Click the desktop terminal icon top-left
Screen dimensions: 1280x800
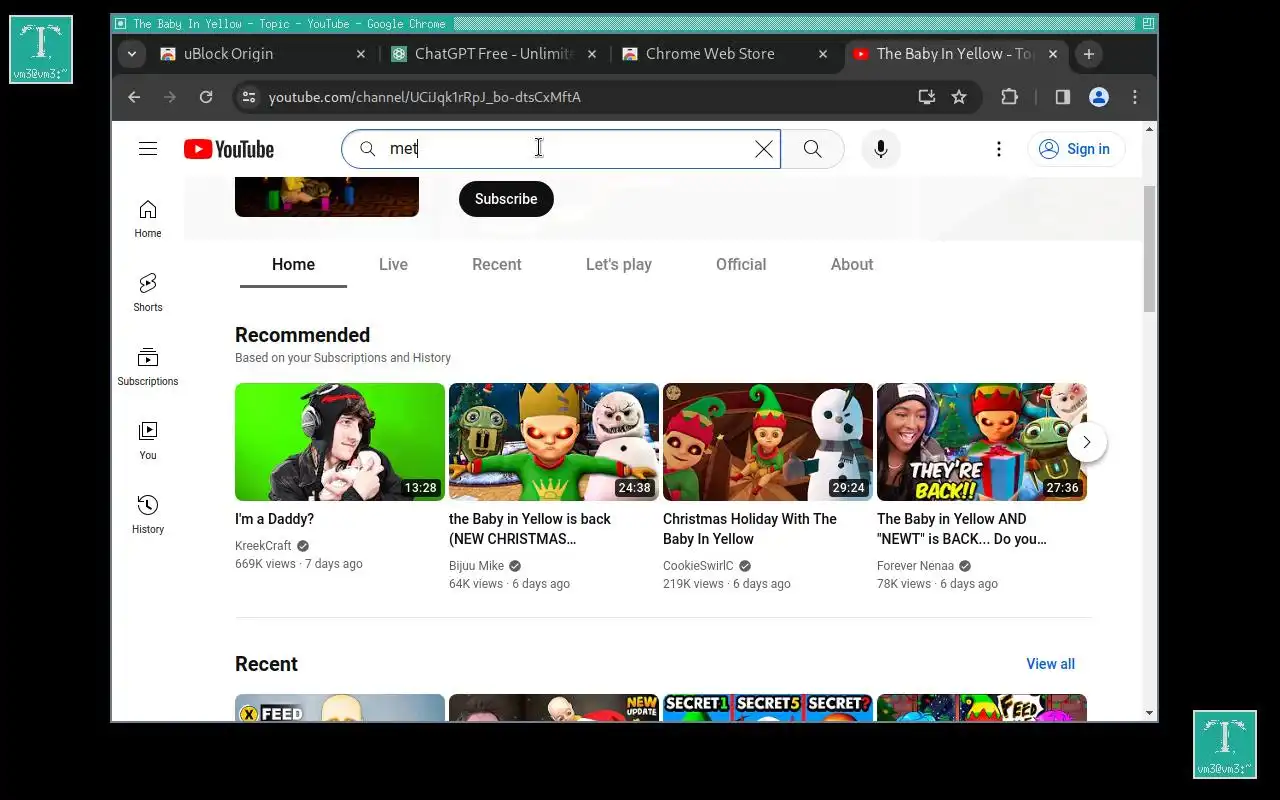[x=41, y=49]
